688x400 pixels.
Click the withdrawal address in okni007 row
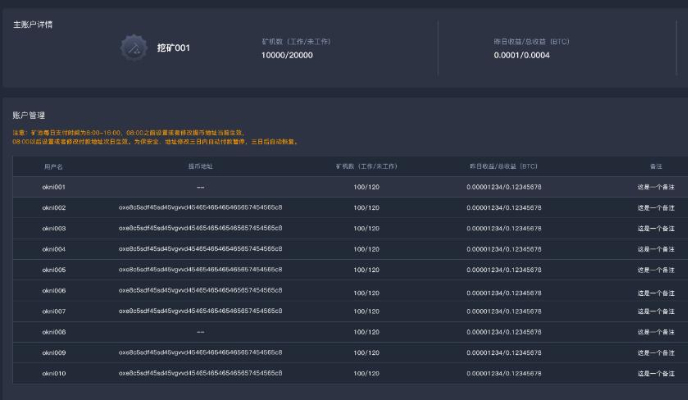[x=201, y=311]
